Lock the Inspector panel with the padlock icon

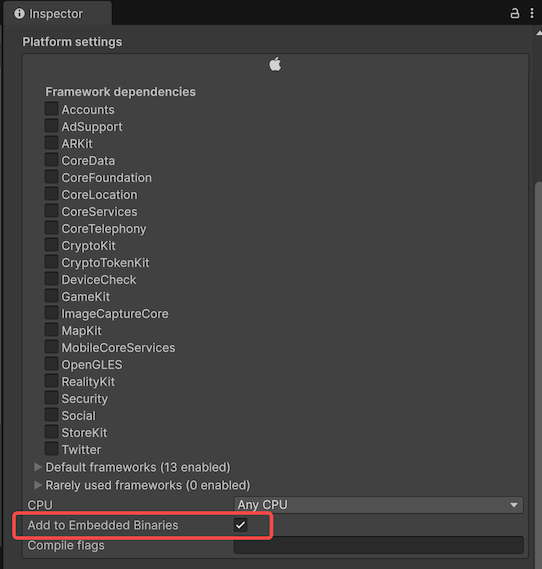coord(514,13)
